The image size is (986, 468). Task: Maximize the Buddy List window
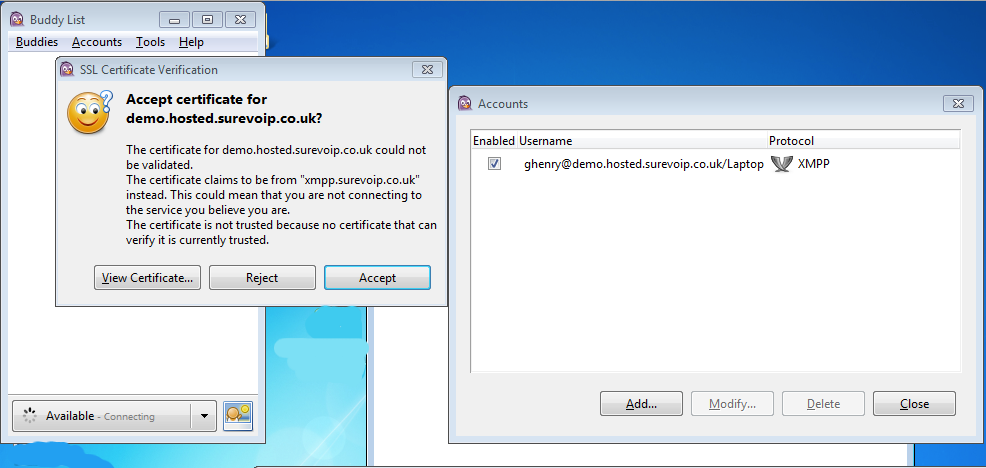207,20
